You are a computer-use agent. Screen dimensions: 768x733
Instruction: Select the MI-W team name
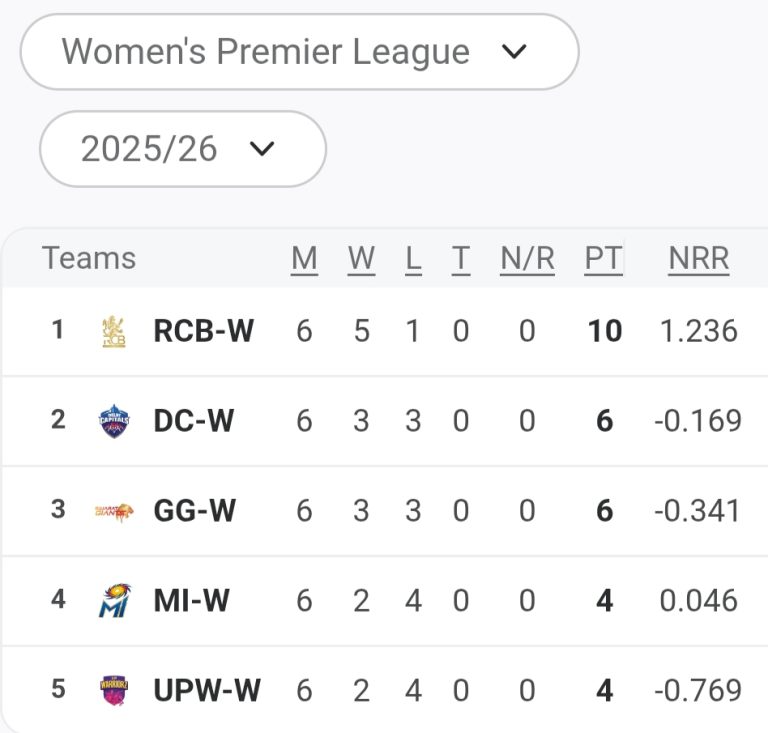pos(191,601)
